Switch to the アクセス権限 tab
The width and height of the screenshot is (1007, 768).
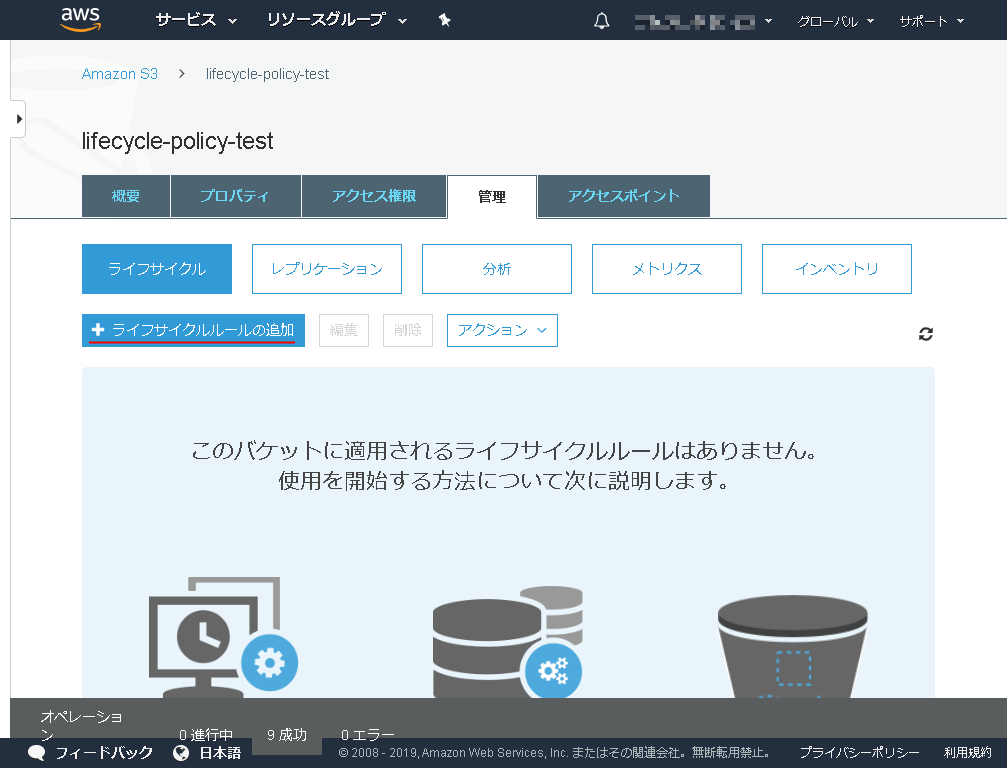point(374,196)
